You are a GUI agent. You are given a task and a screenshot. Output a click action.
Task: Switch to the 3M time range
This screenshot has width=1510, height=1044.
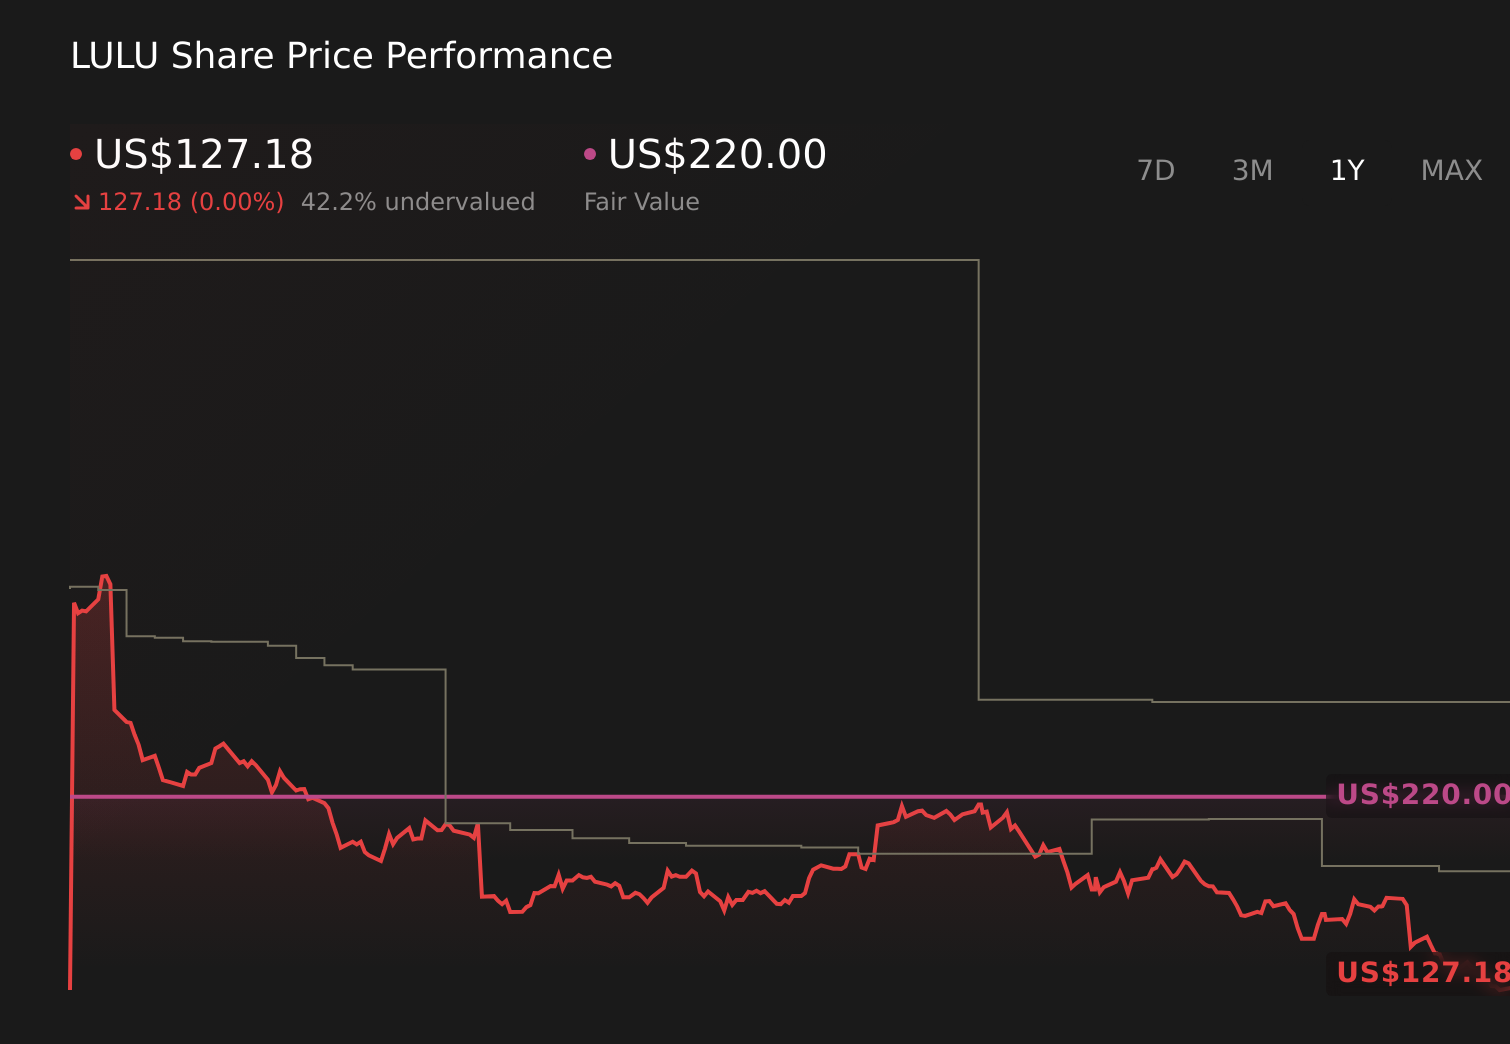[x=1252, y=171]
